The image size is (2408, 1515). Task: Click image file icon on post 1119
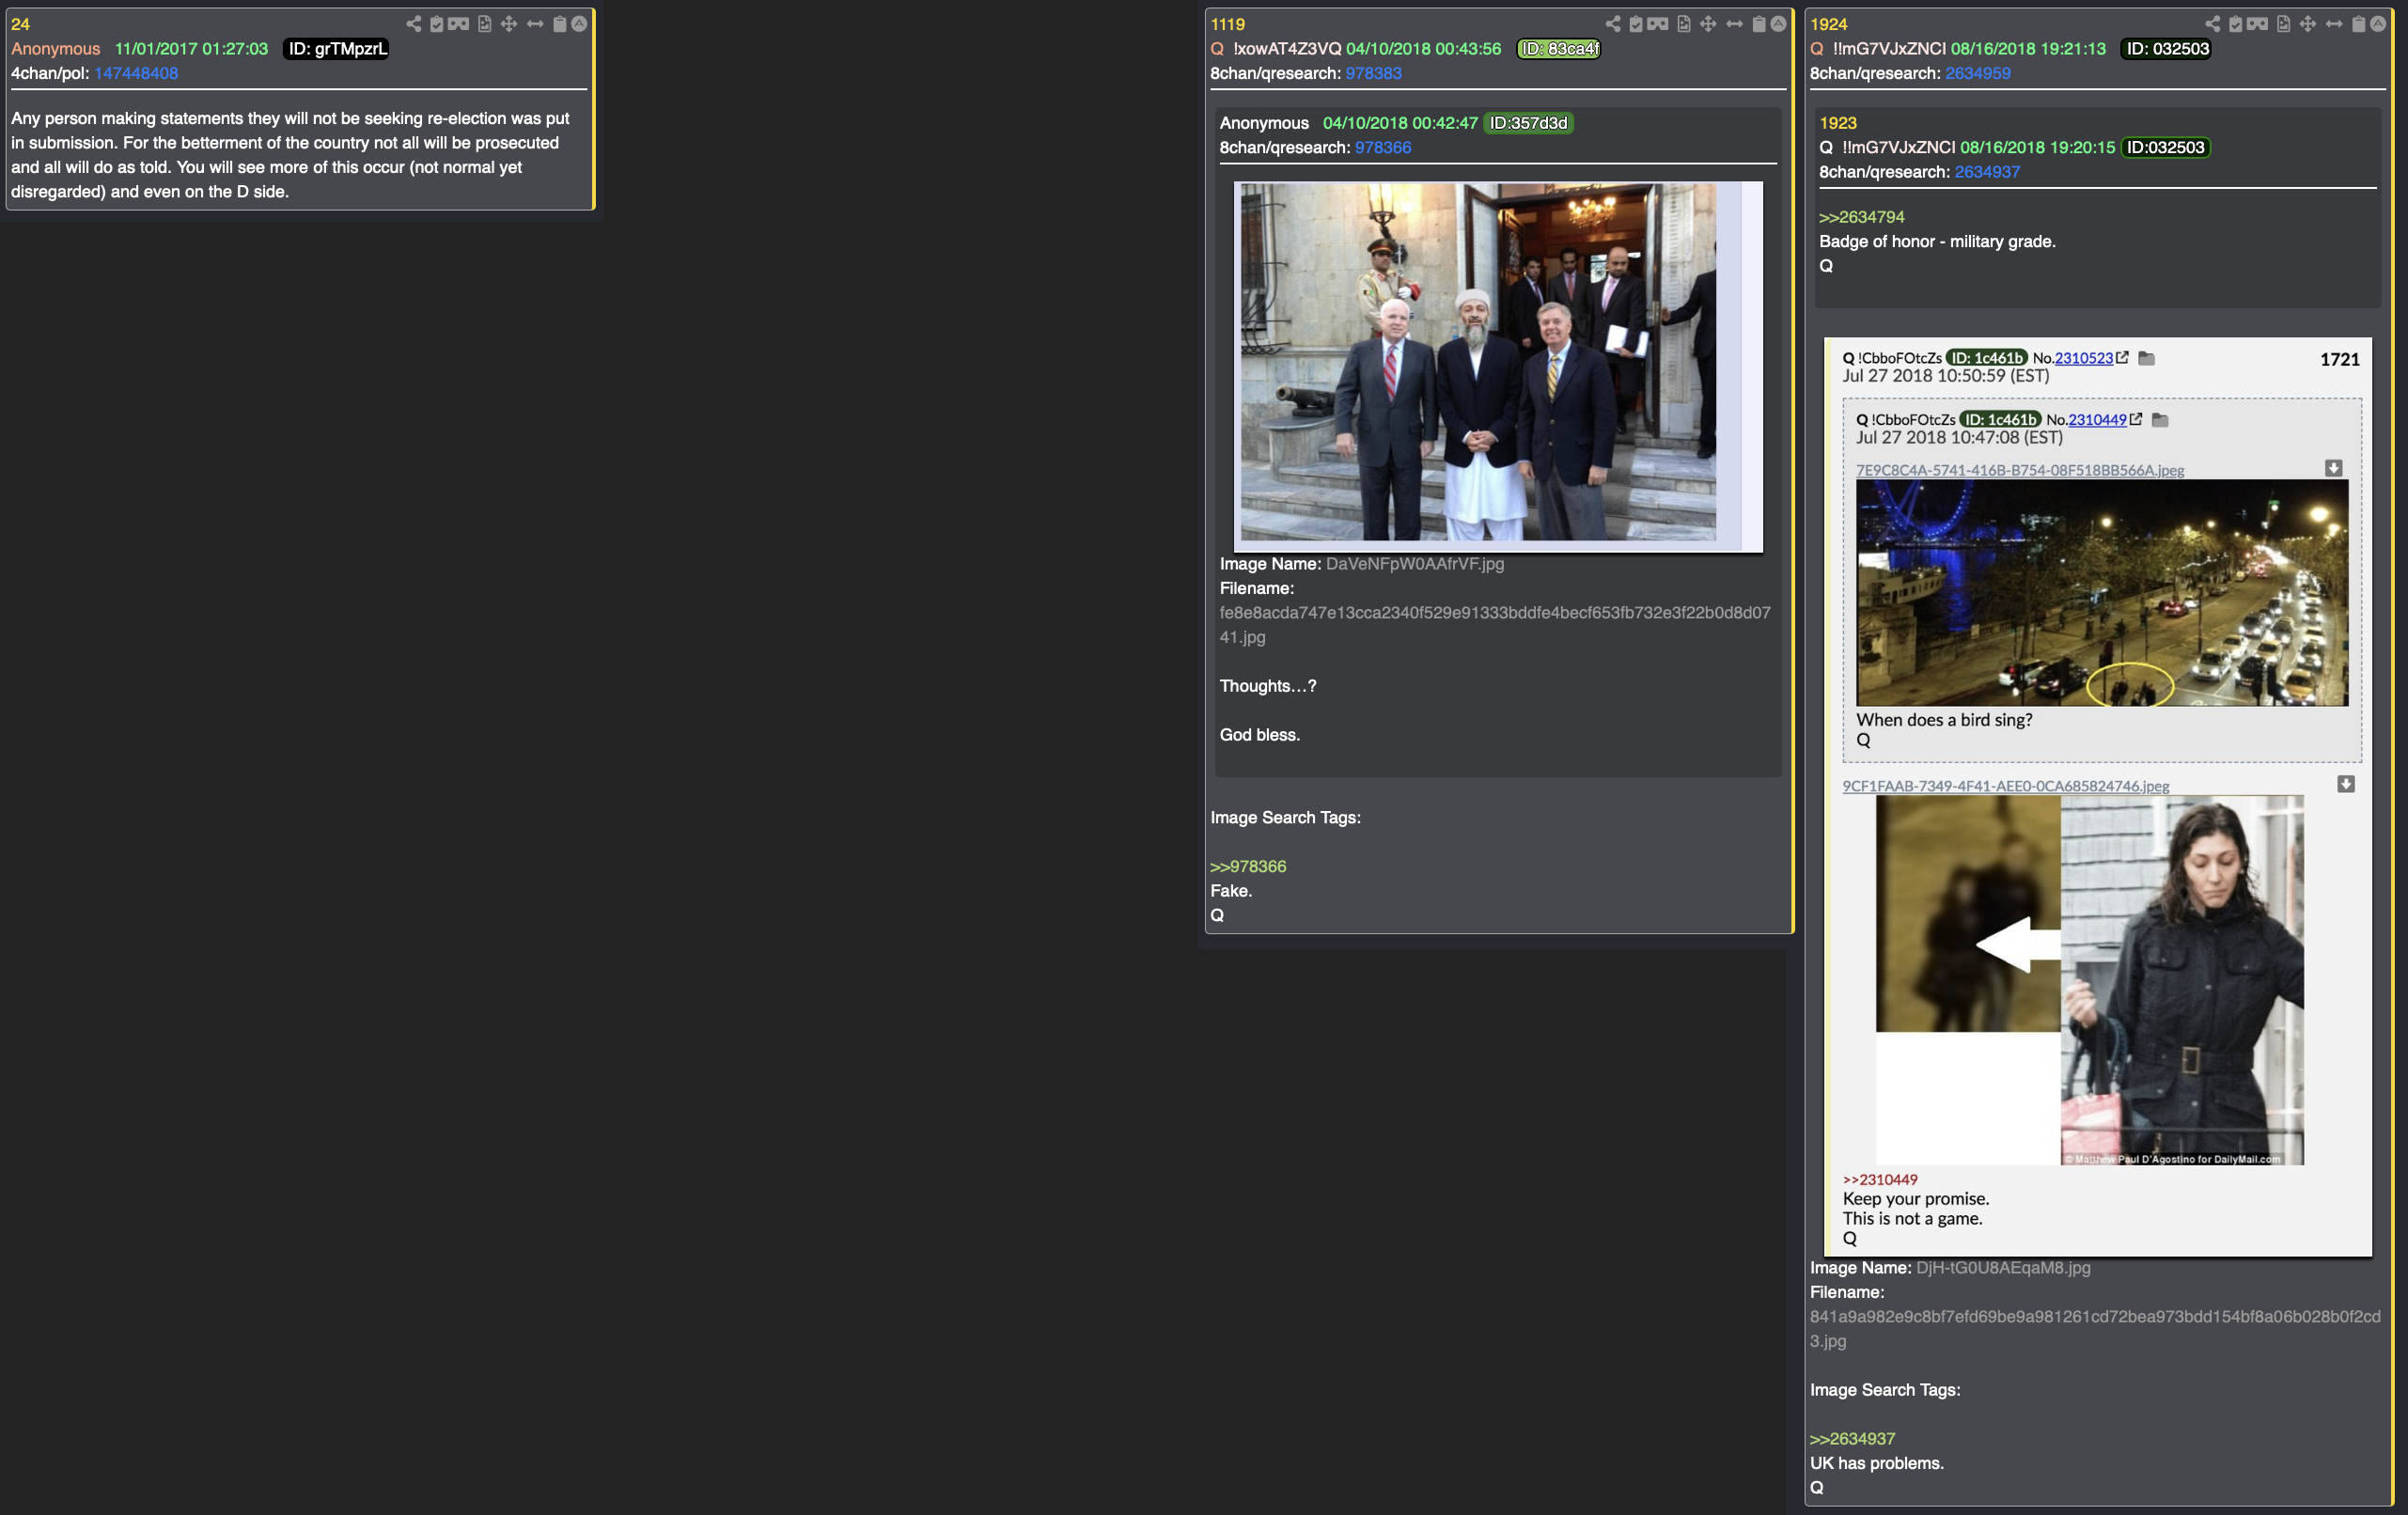pos(1684,24)
